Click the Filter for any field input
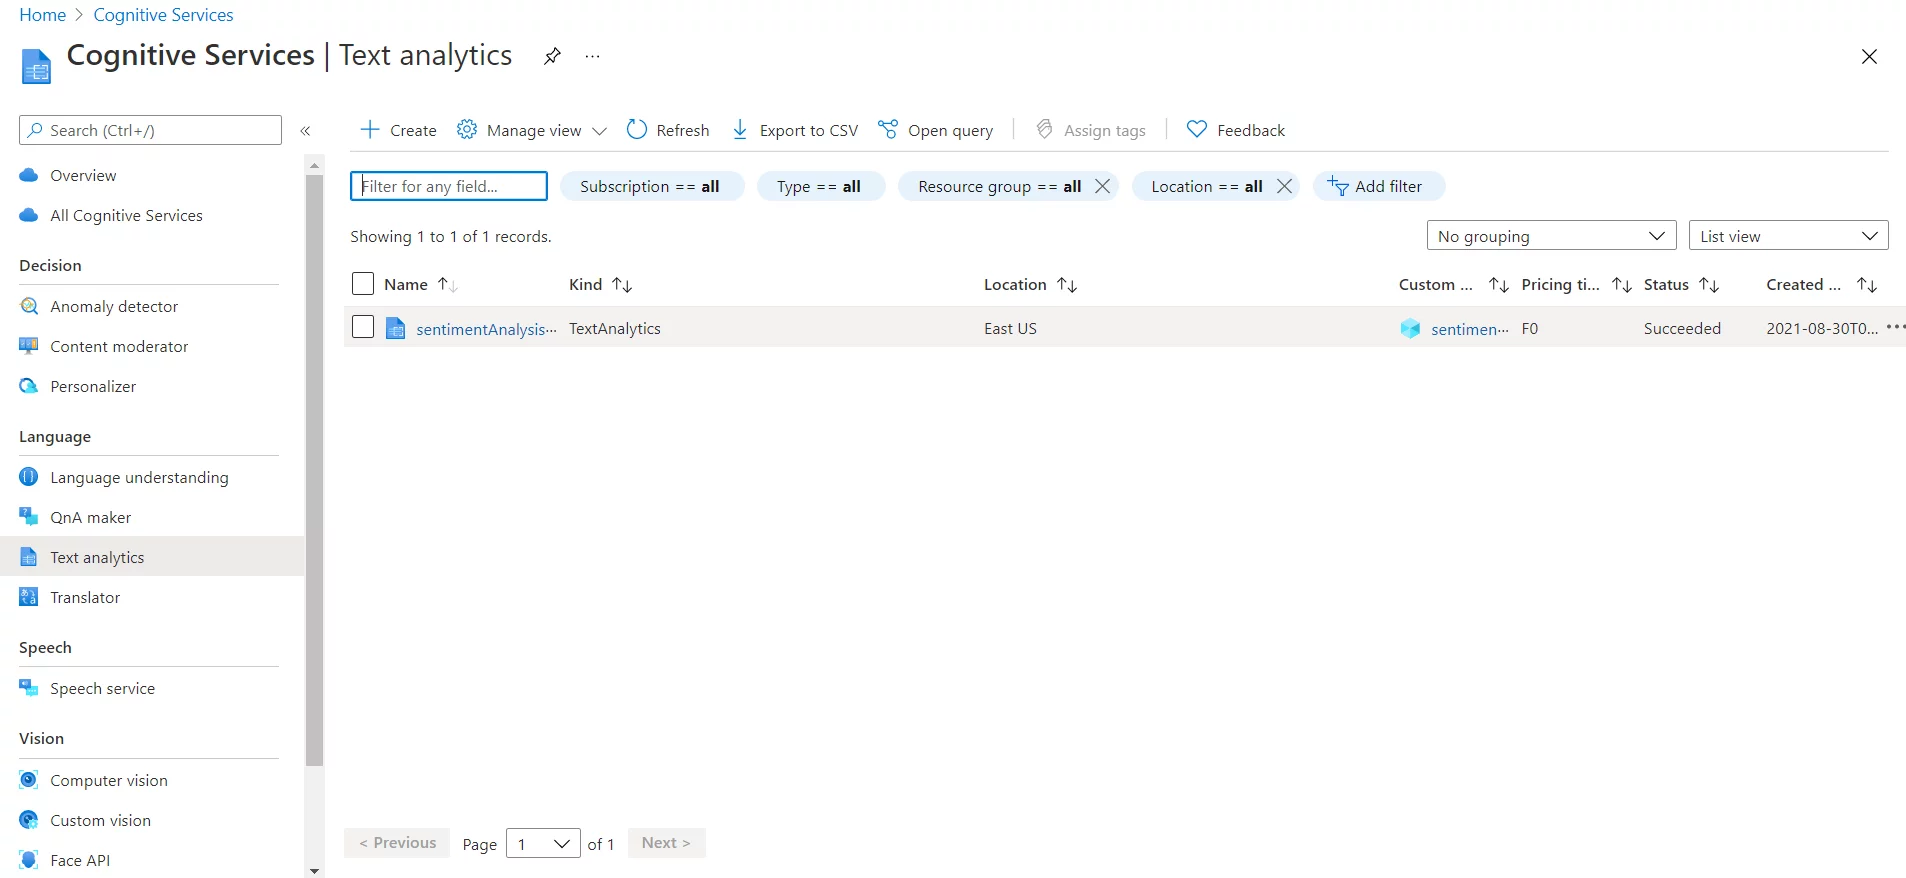 tap(449, 186)
